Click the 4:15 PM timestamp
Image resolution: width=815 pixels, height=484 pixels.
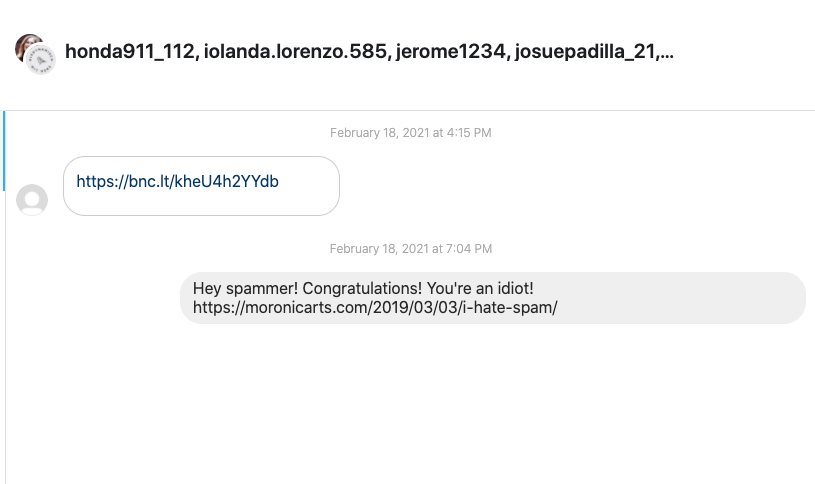[410, 133]
